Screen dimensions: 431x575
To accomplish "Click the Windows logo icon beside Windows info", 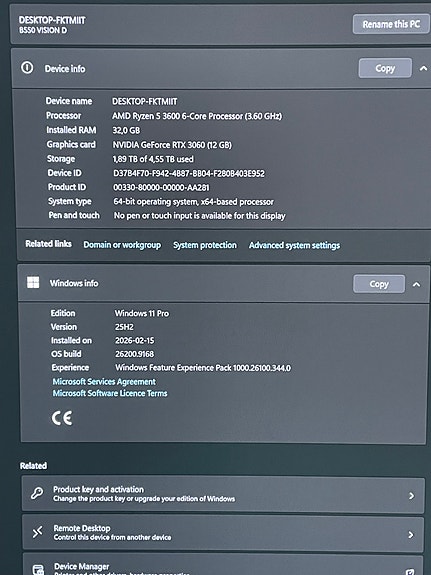I will point(33,282).
